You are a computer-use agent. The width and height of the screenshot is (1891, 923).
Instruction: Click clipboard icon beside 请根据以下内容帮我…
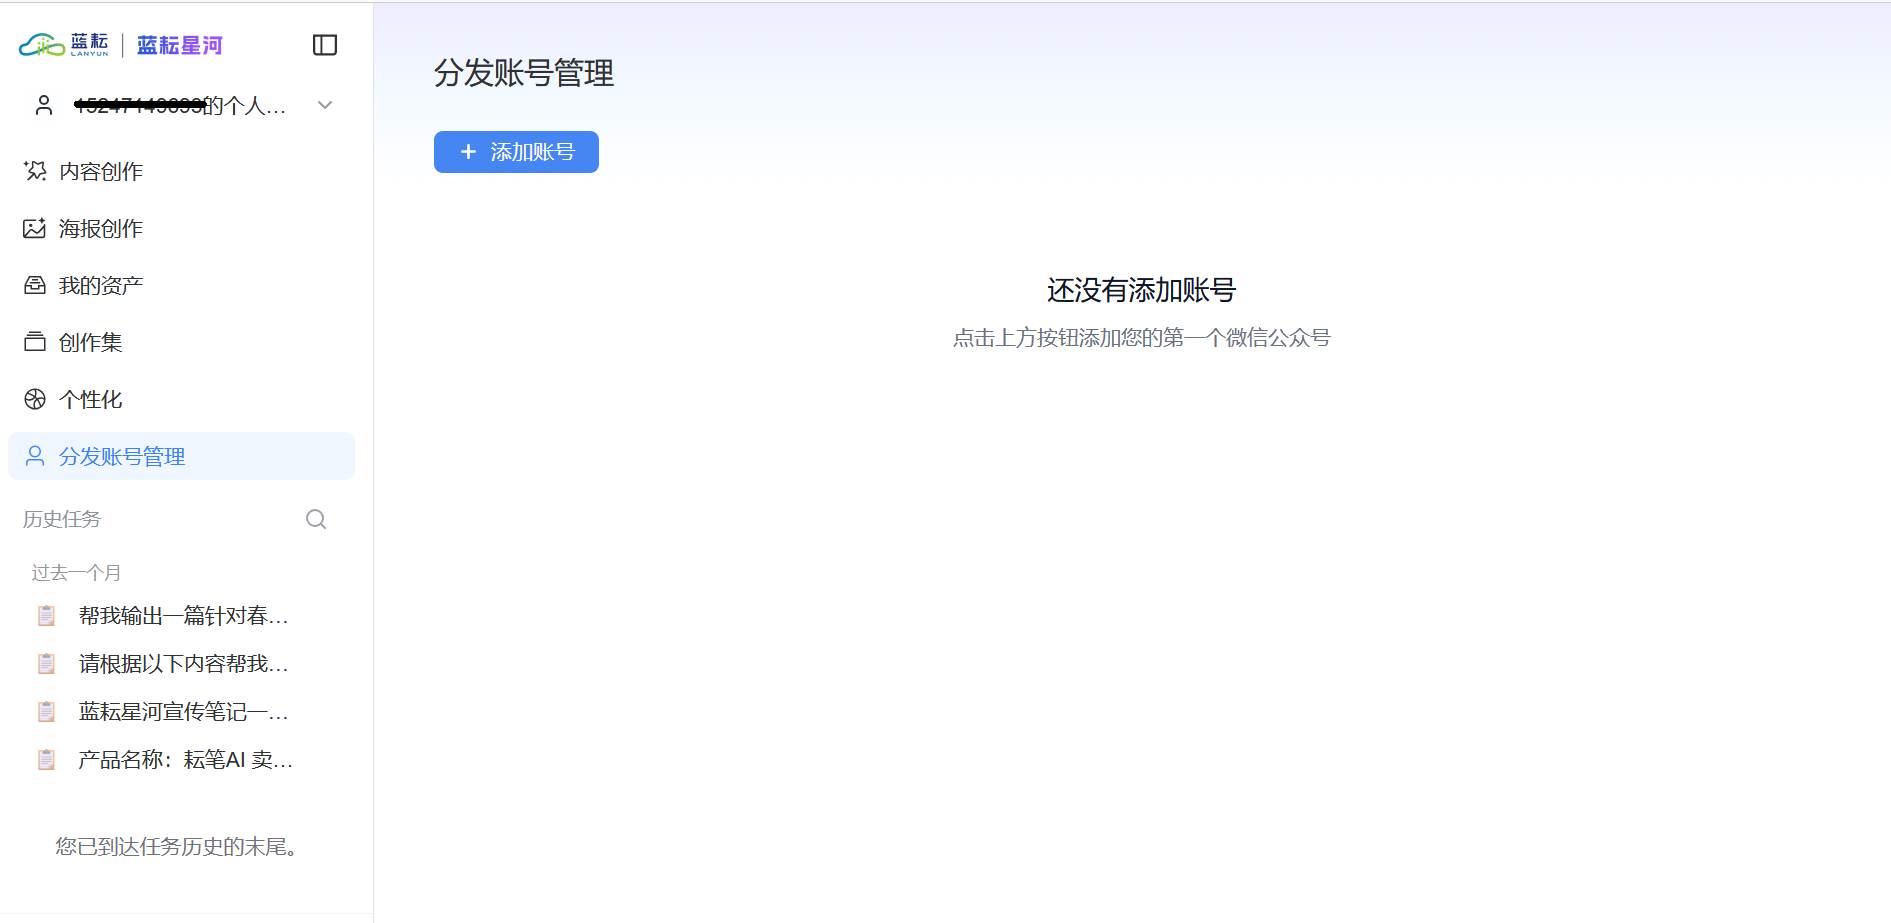(x=46, y=664)
